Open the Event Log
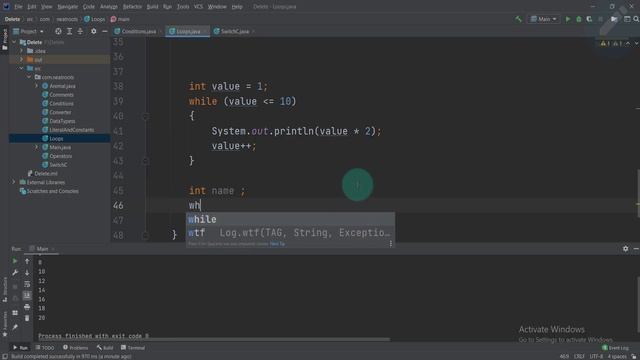The width and height of the screenshot is (640, 360). tap(616, 348)
